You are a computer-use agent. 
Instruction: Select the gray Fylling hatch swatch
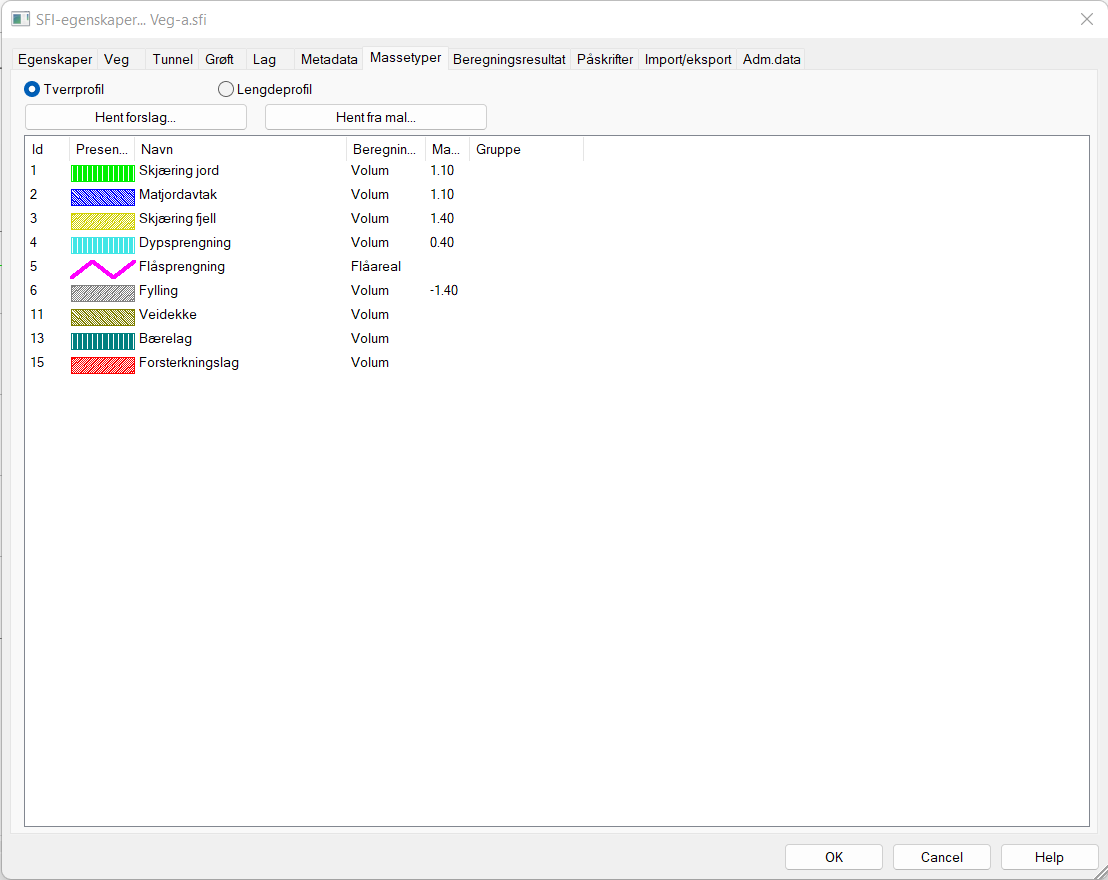102,292
